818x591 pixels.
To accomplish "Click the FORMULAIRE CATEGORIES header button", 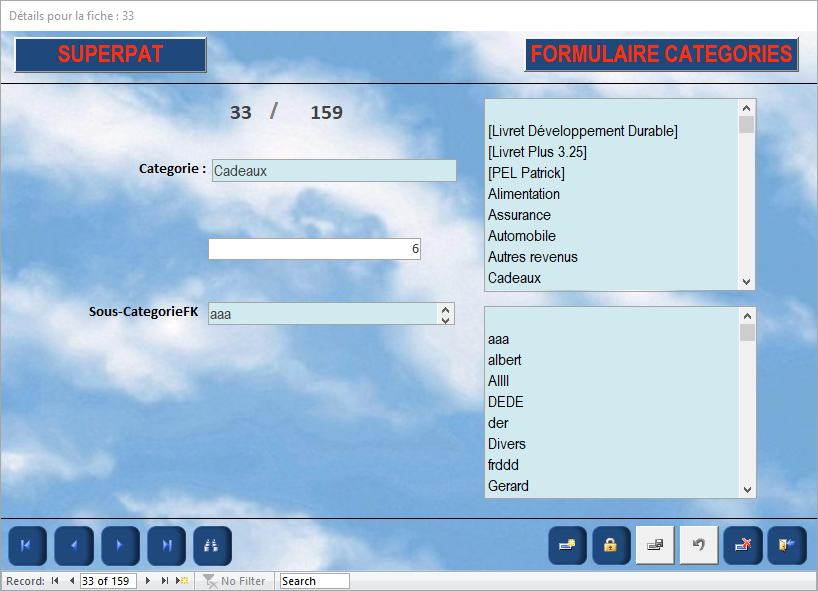I will click(x=661, y=54).
